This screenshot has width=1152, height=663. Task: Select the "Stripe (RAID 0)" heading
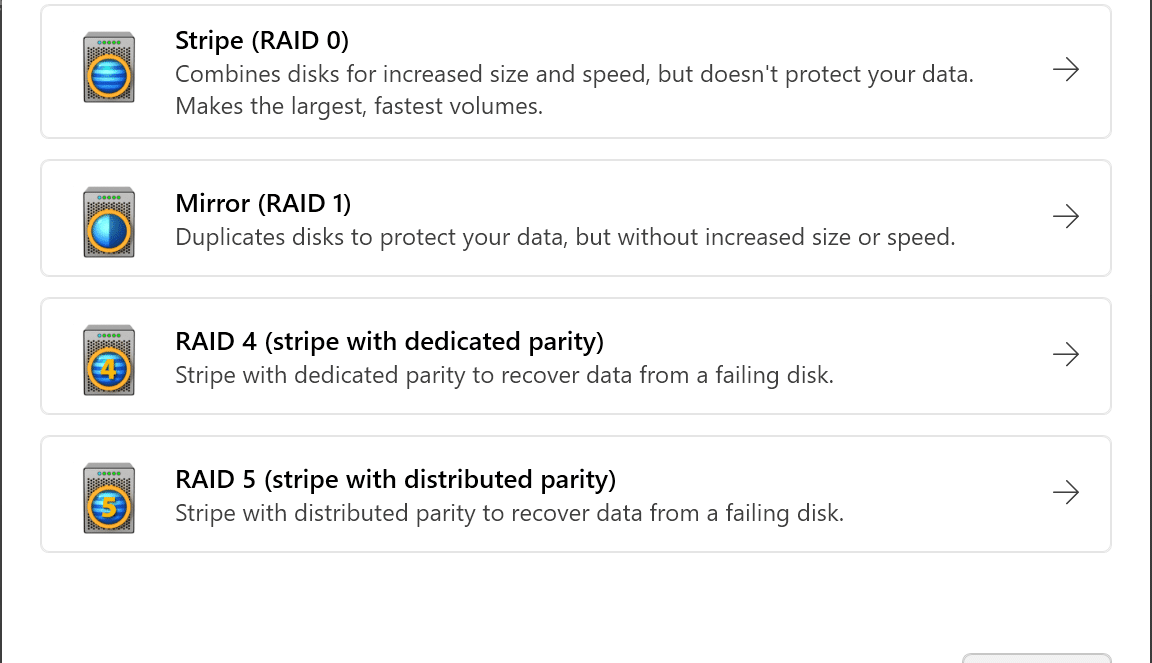pos(262,40)
